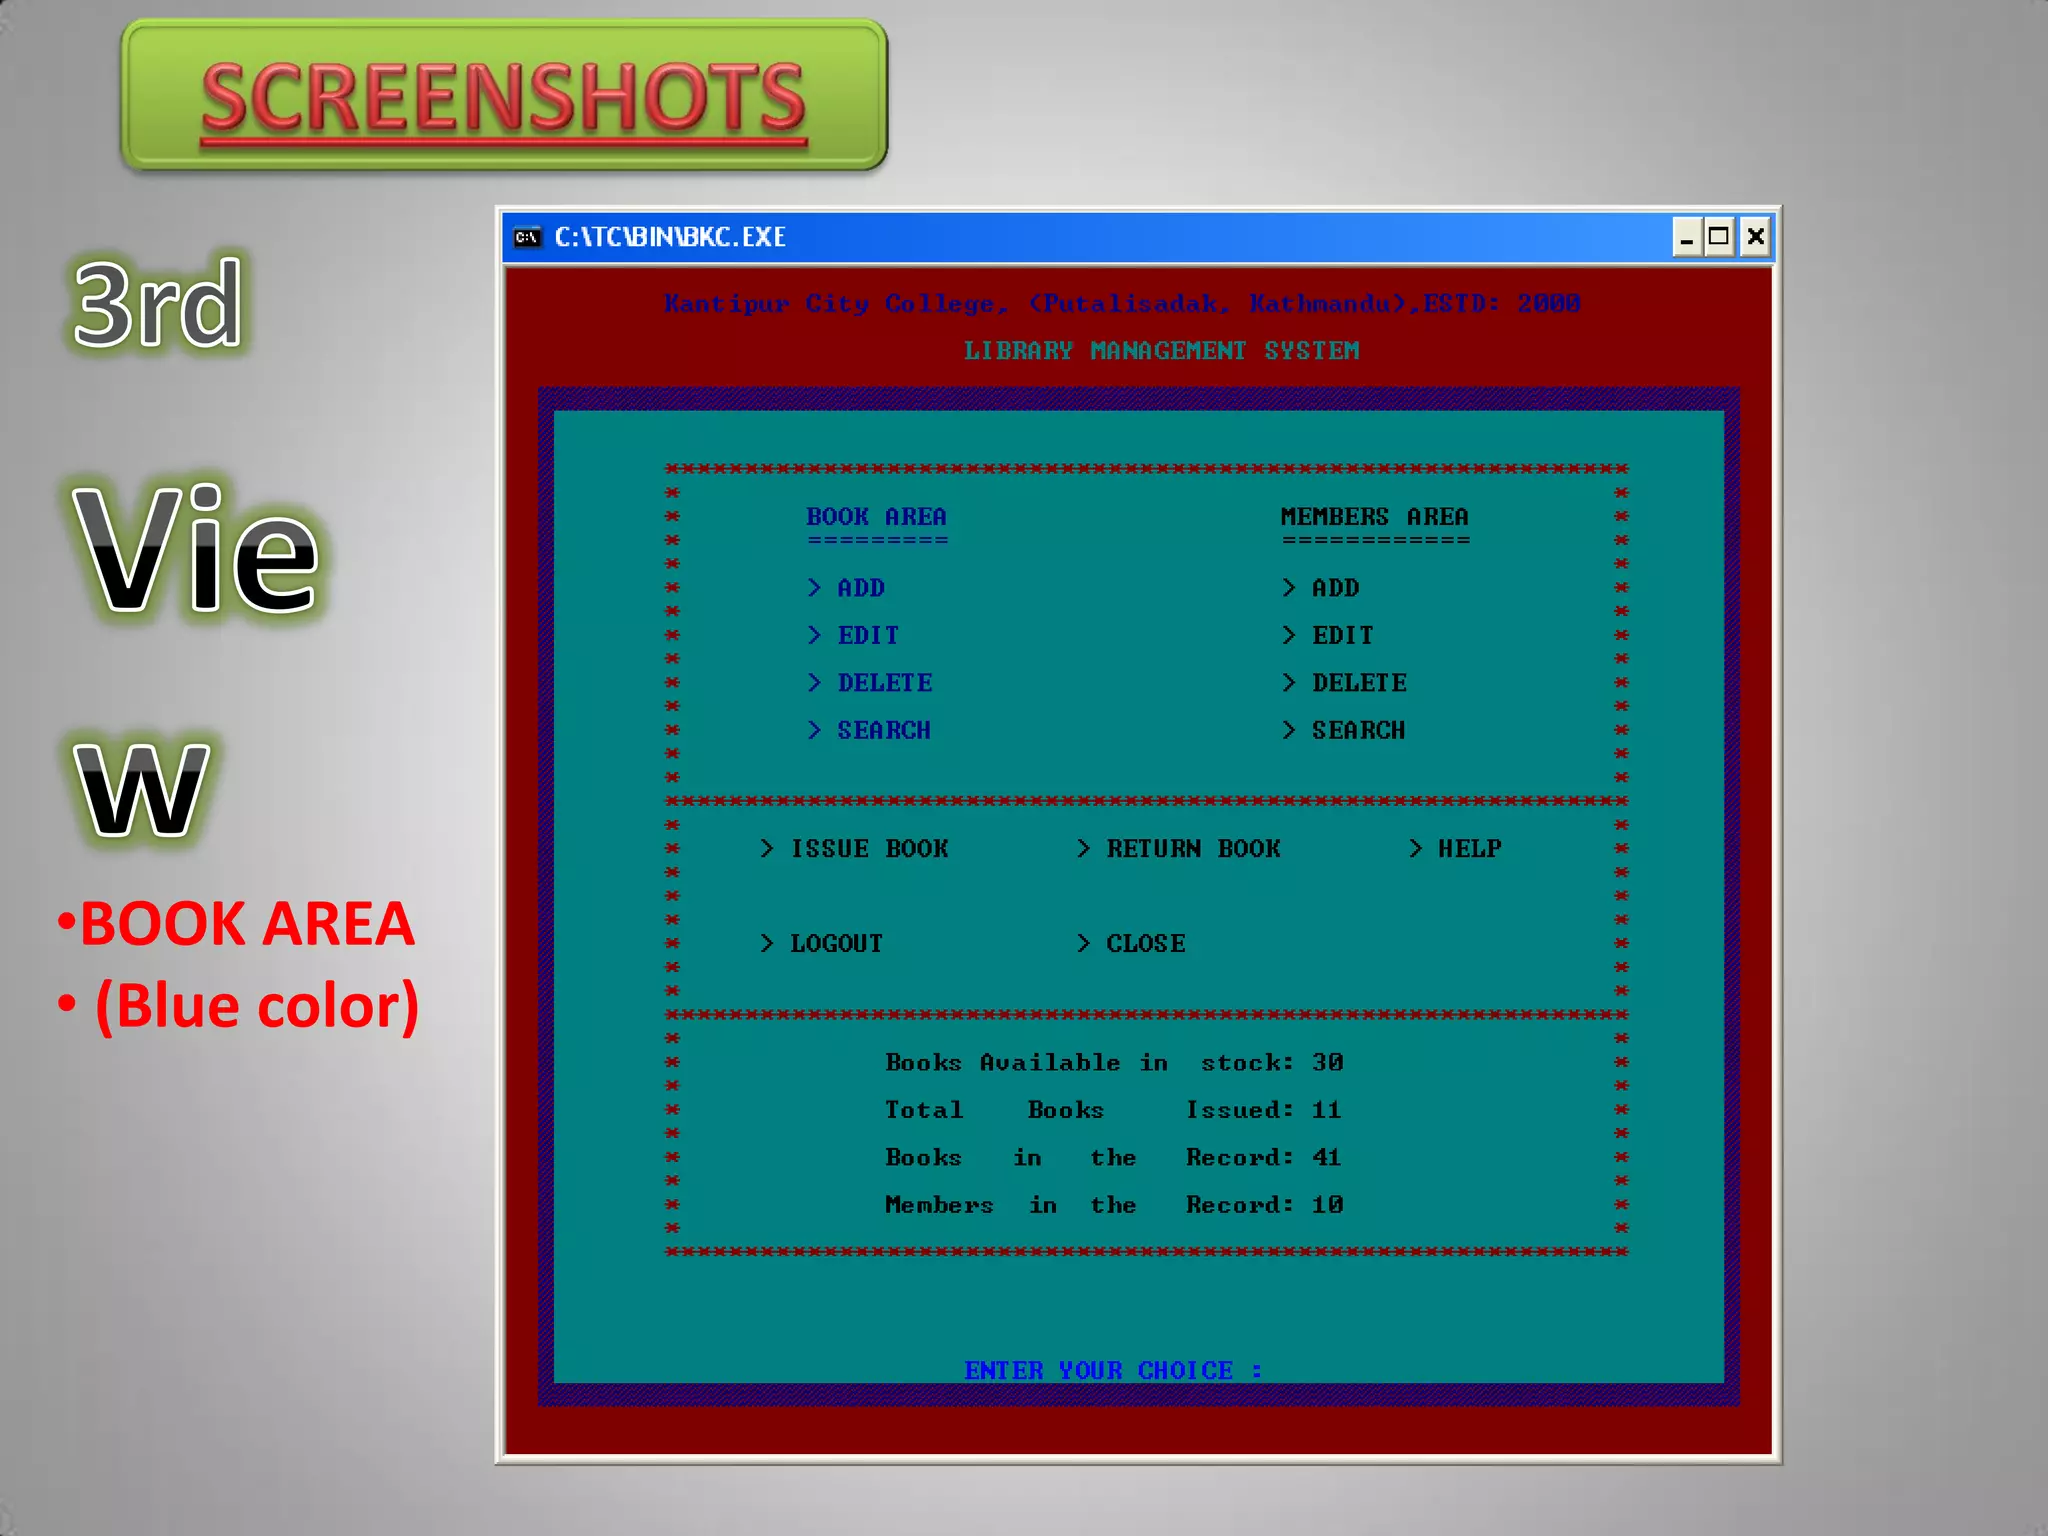The image size is (2048, 1536).
Task: Choose SEARCH in Book Area menu
Action: click(883, 731)
